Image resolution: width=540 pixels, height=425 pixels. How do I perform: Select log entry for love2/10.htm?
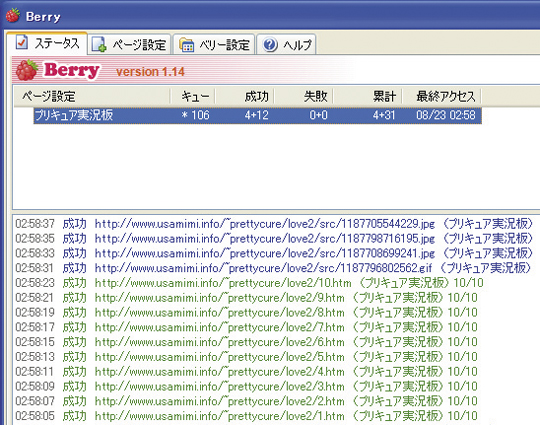[x=249, y=283]
